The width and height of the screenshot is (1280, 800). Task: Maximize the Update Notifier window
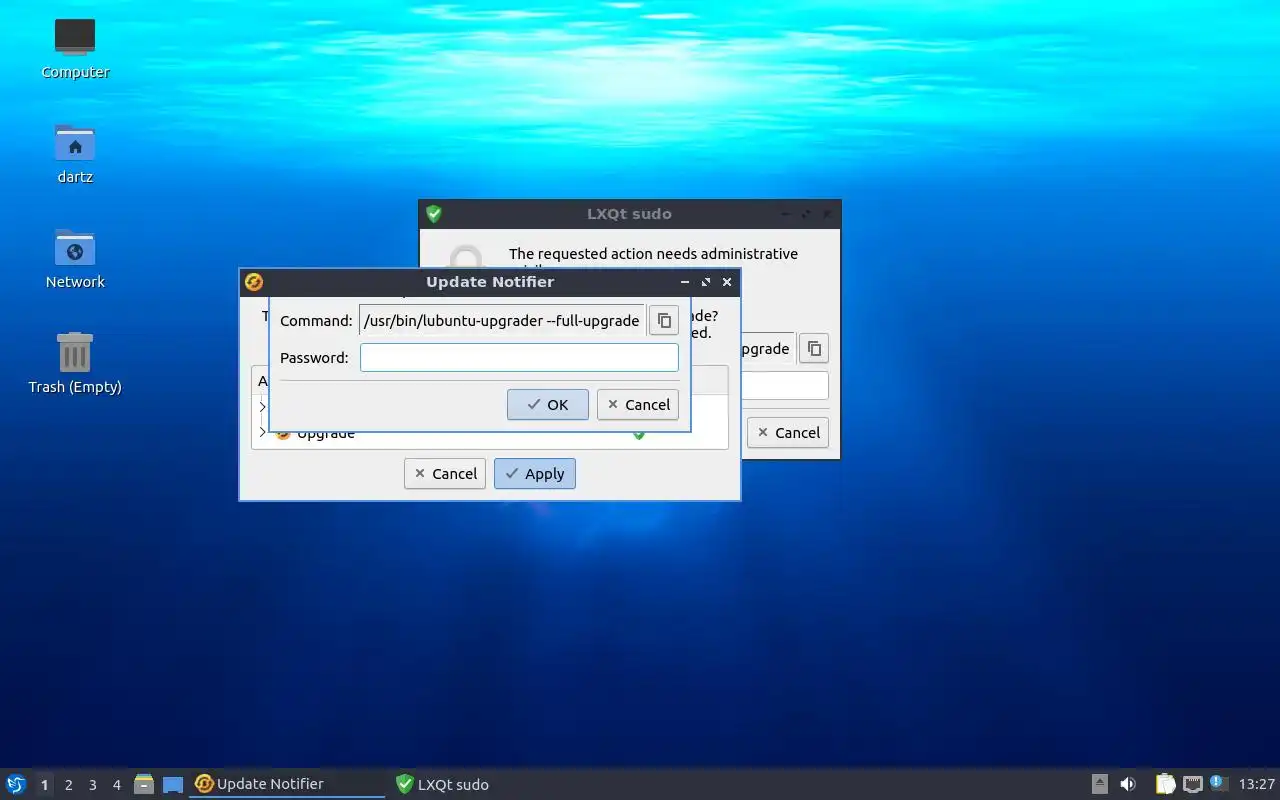706,282
